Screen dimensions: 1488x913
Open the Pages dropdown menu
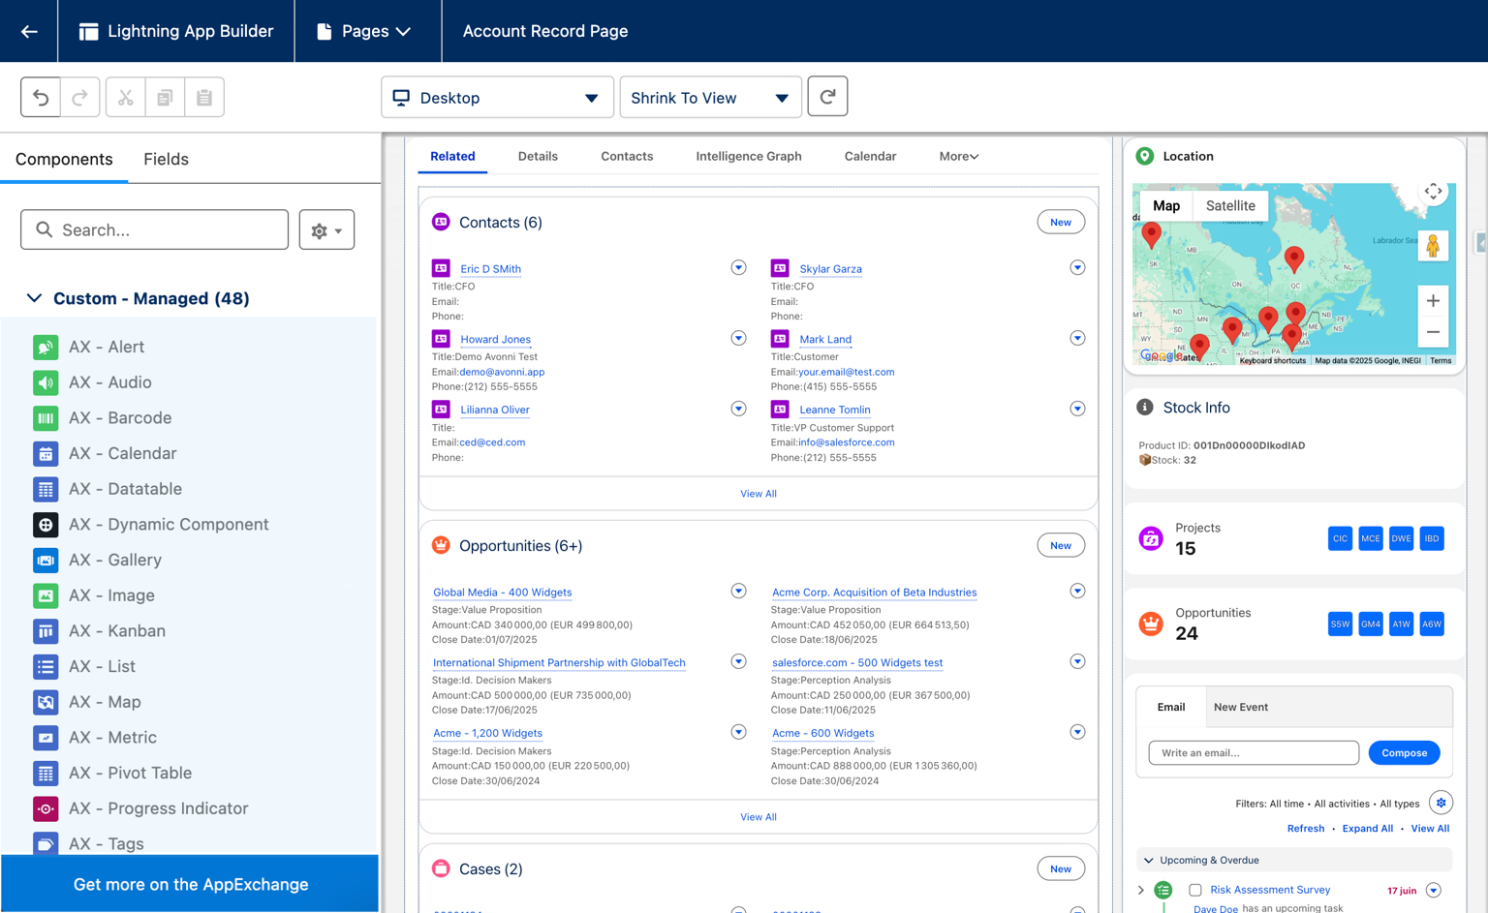(x=365, y=31)
